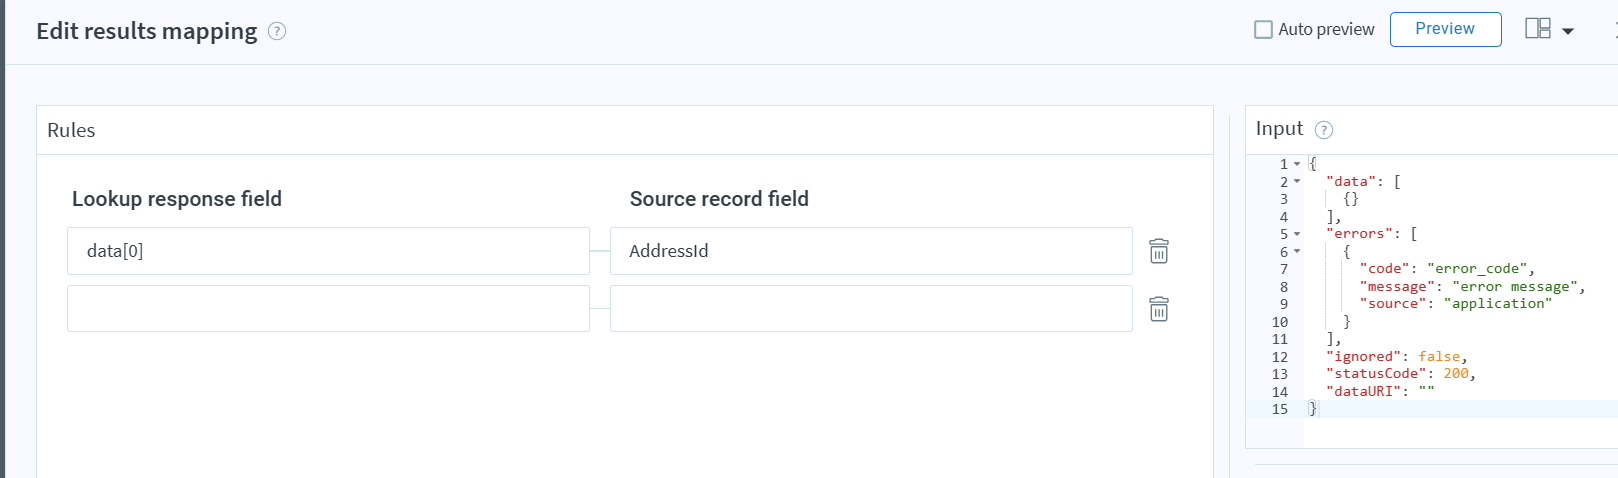The image size is (1618, 478).
Task: Click help icon beside Edit results mapping
Action: (277, 31)
